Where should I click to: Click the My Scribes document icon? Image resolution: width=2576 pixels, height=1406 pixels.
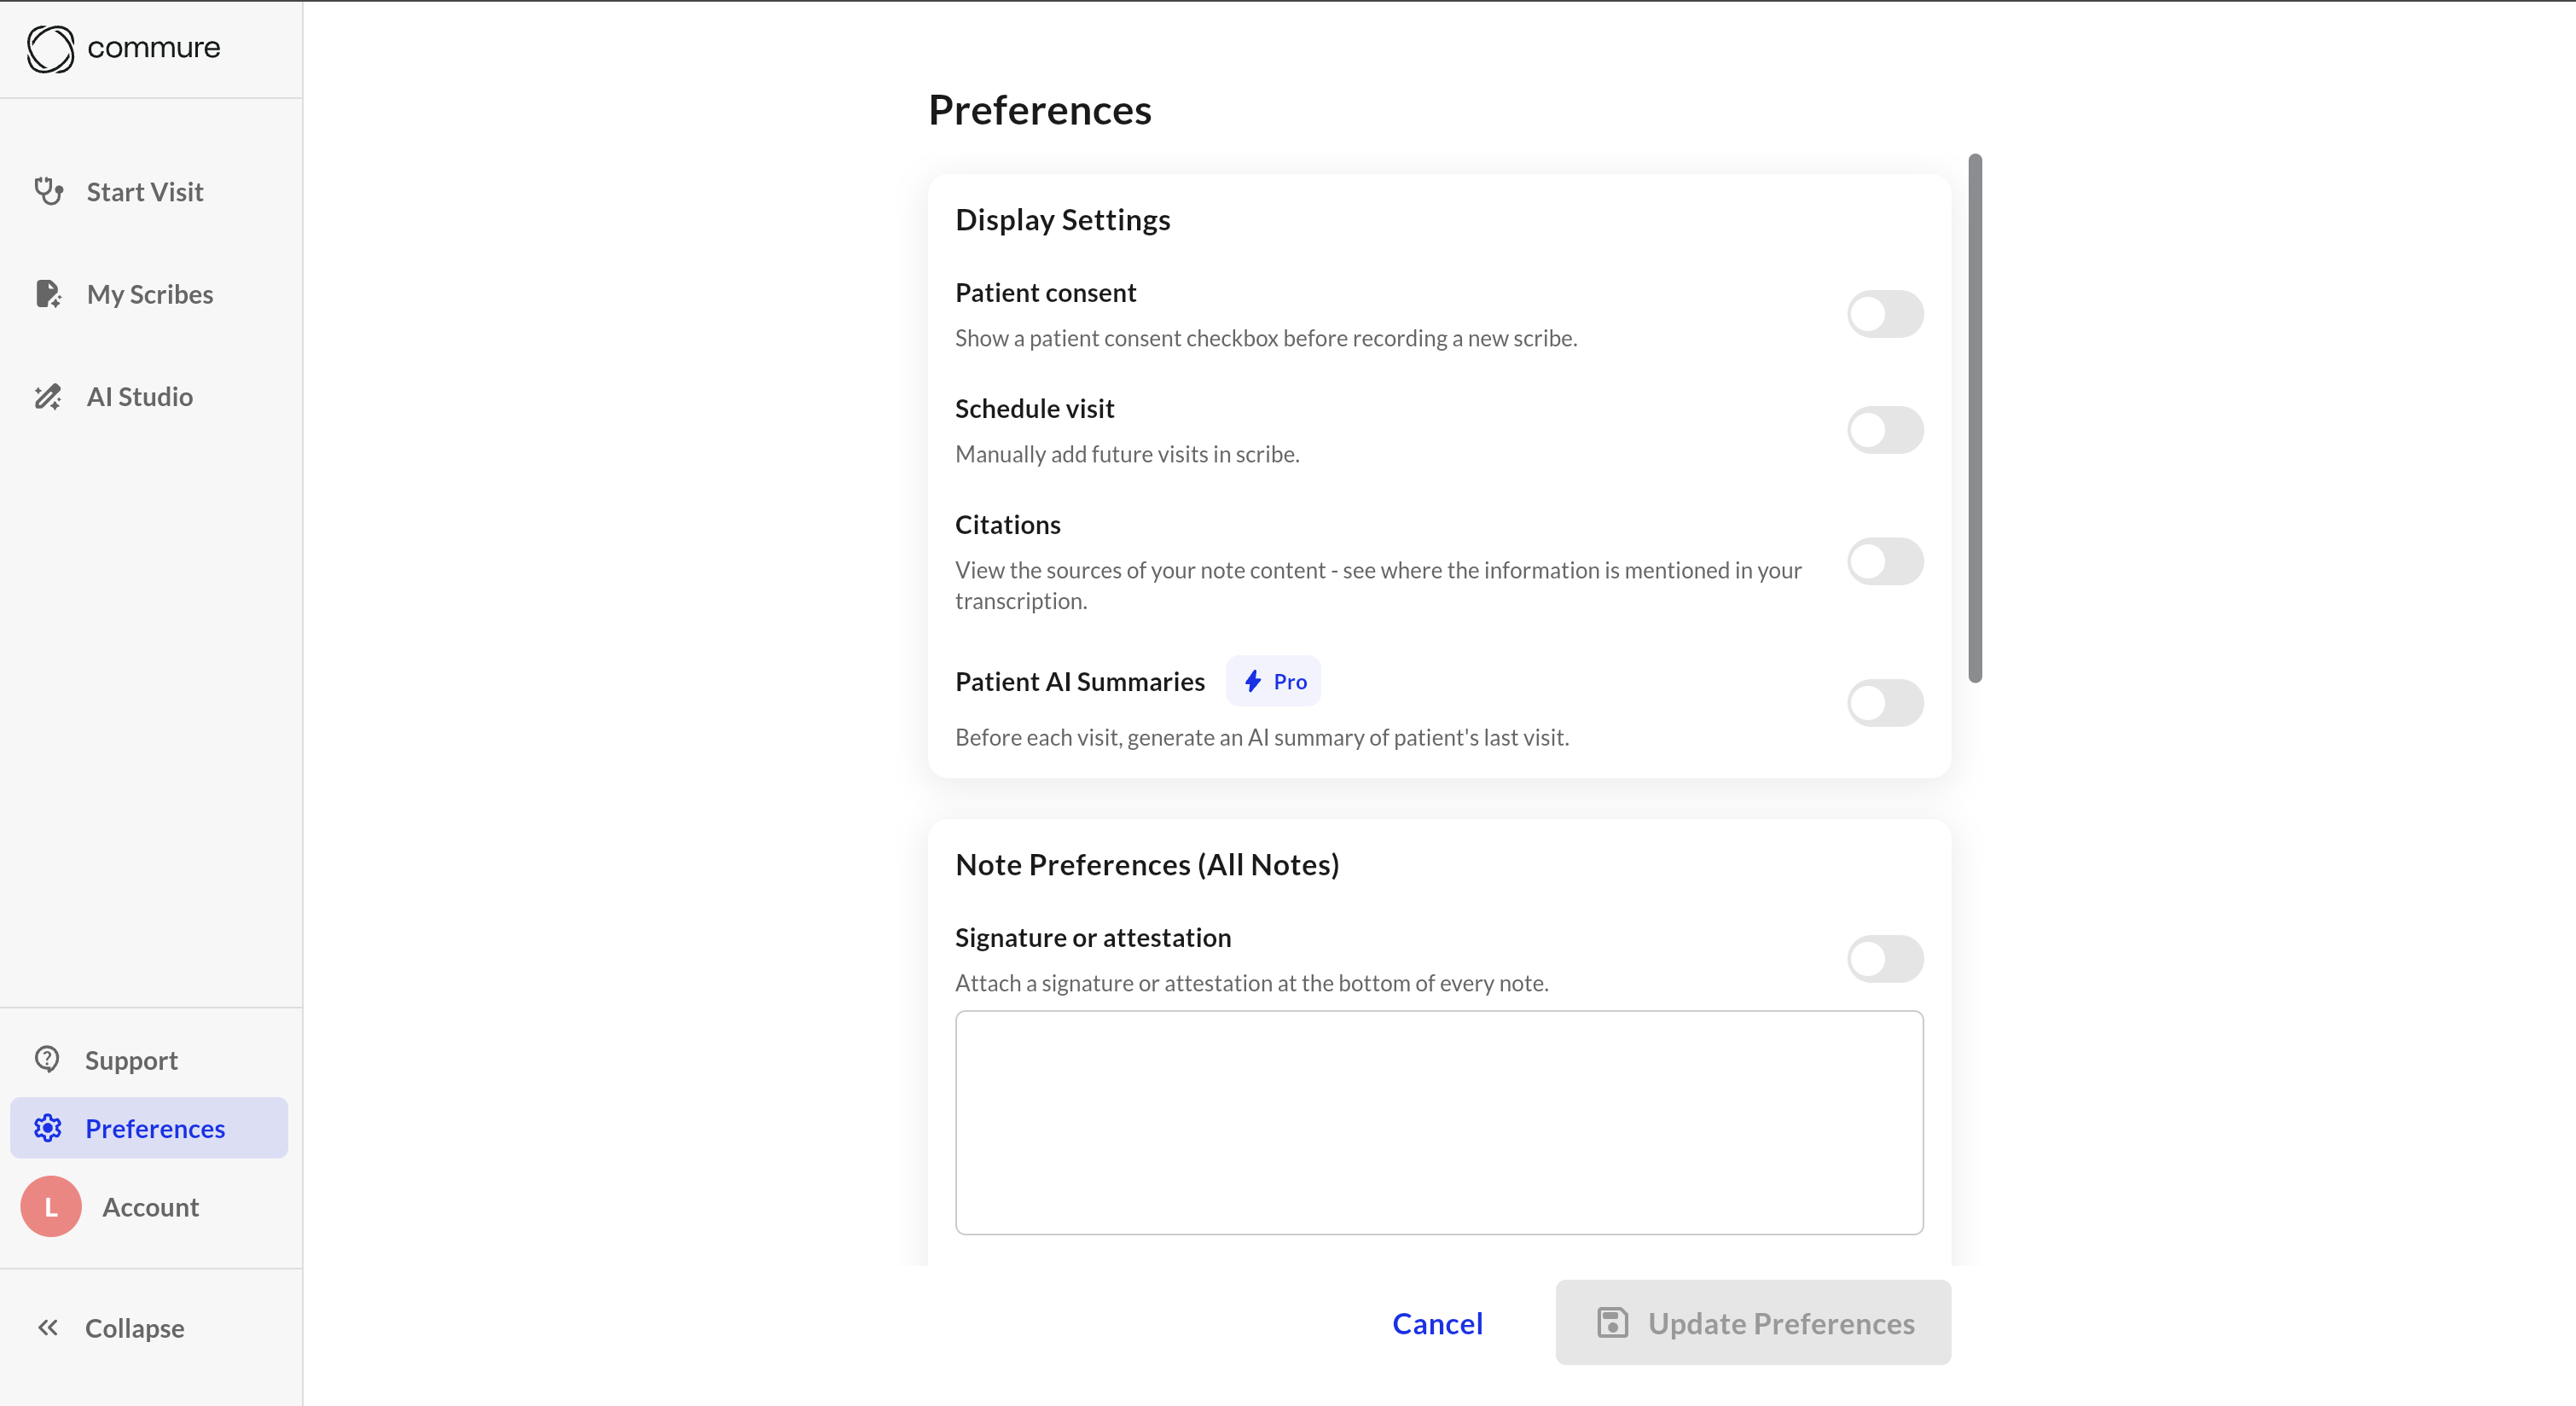pyautogui.click(x=48, y=294)
